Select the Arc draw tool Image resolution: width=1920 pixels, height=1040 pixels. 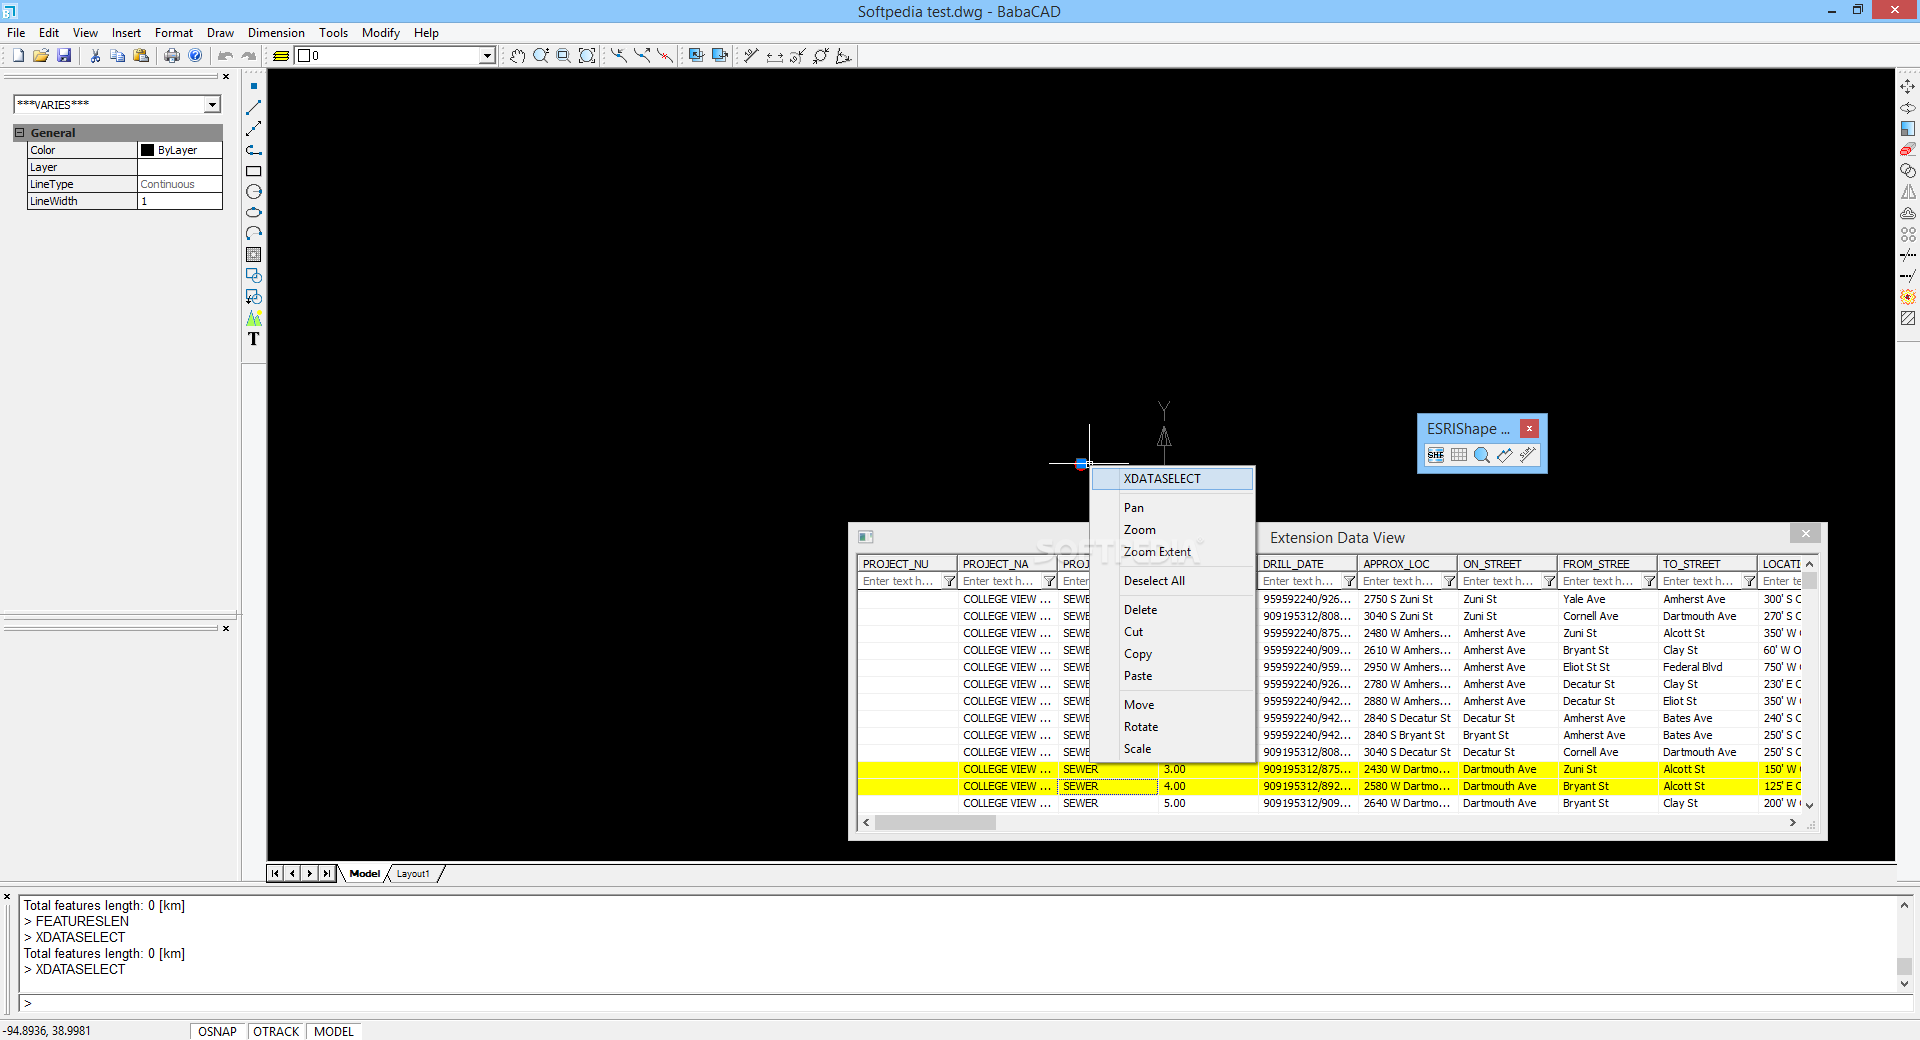[254, 233]
